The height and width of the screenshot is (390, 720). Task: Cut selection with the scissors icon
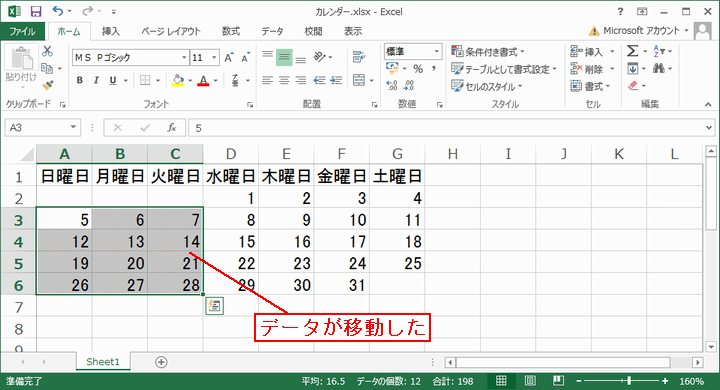pos(47,51)
